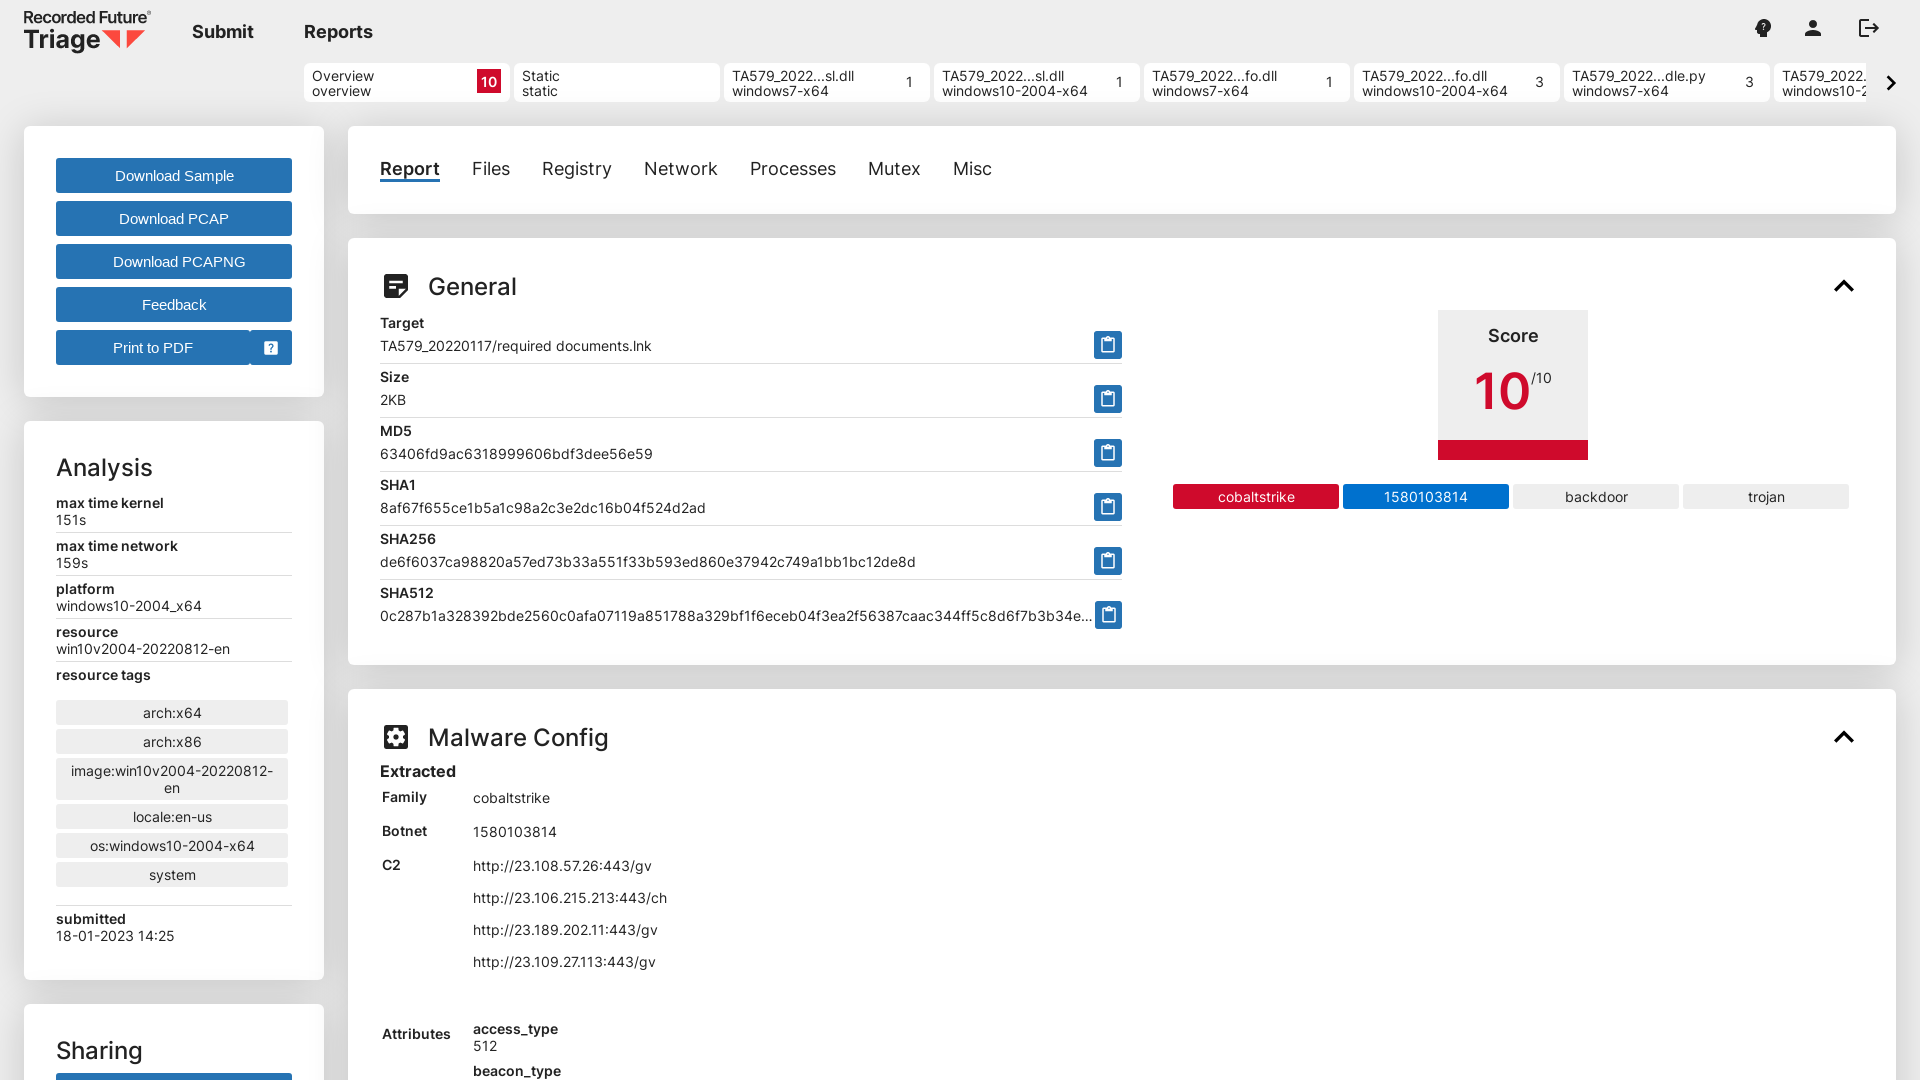1920x1080 pixels.
Task: Copy the Target value to clipboard
Action: click(1107, 345)
